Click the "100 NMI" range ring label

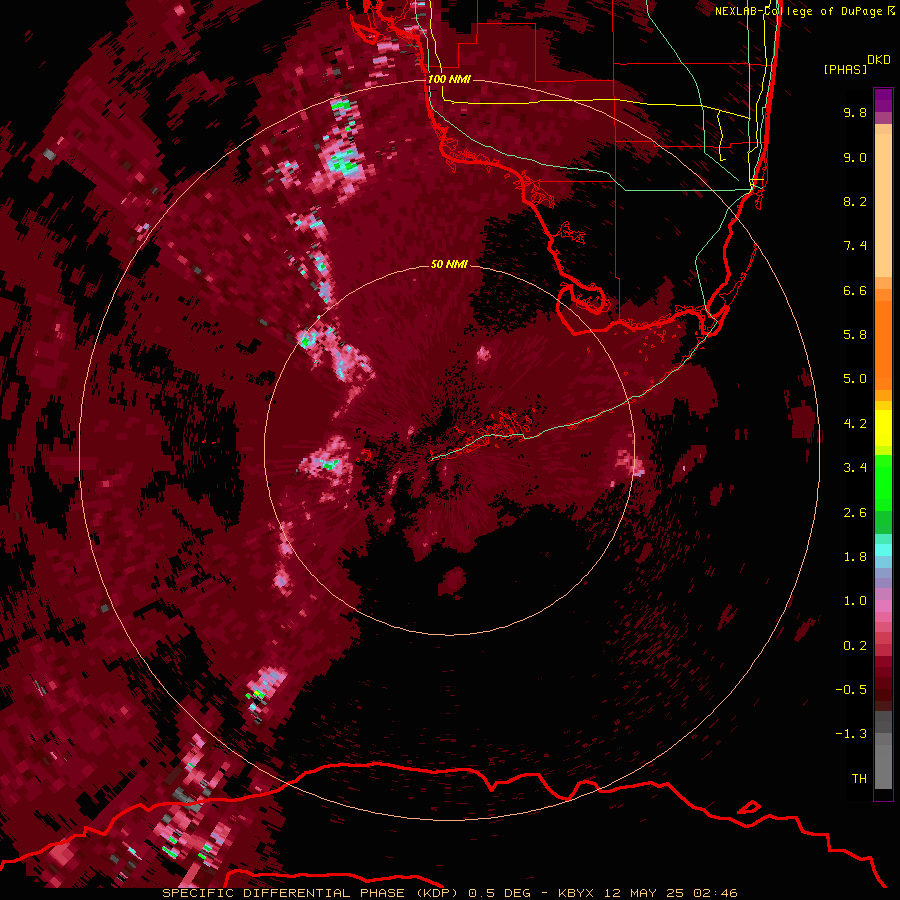(x=449, y=79)
